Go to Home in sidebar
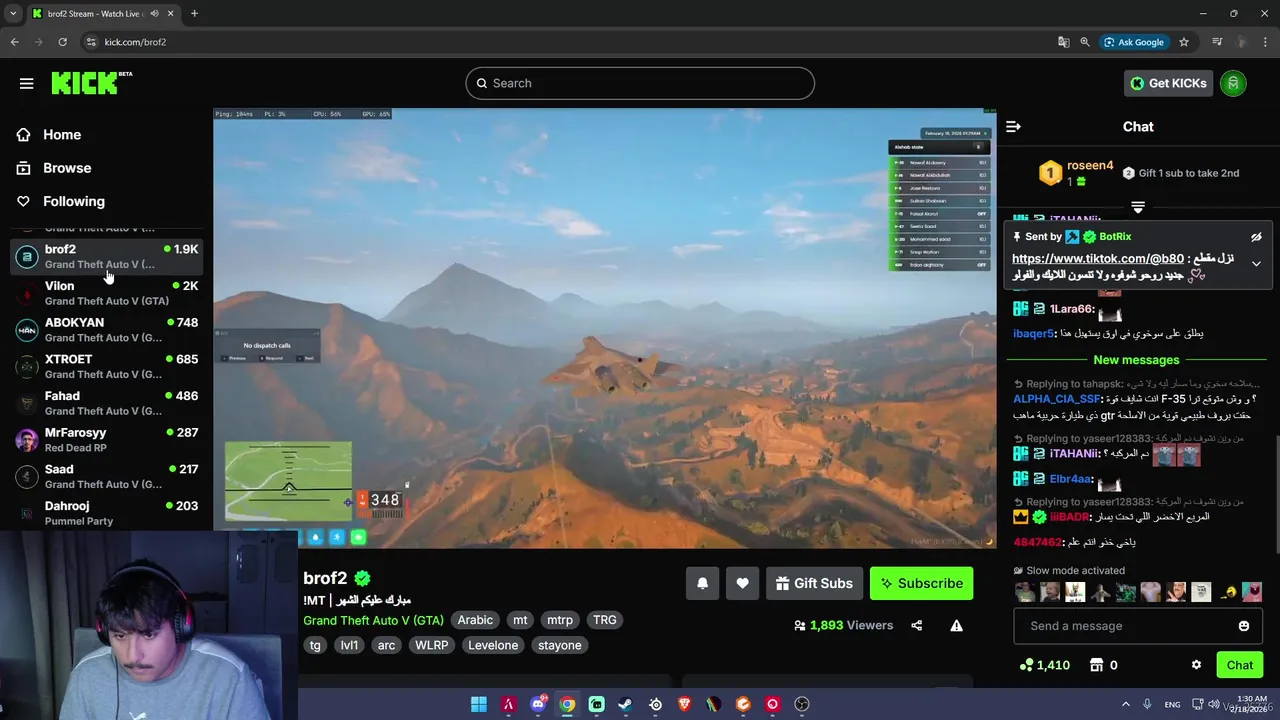The width and height of the screenshot is (1280, 720). (x=62, y=135)
